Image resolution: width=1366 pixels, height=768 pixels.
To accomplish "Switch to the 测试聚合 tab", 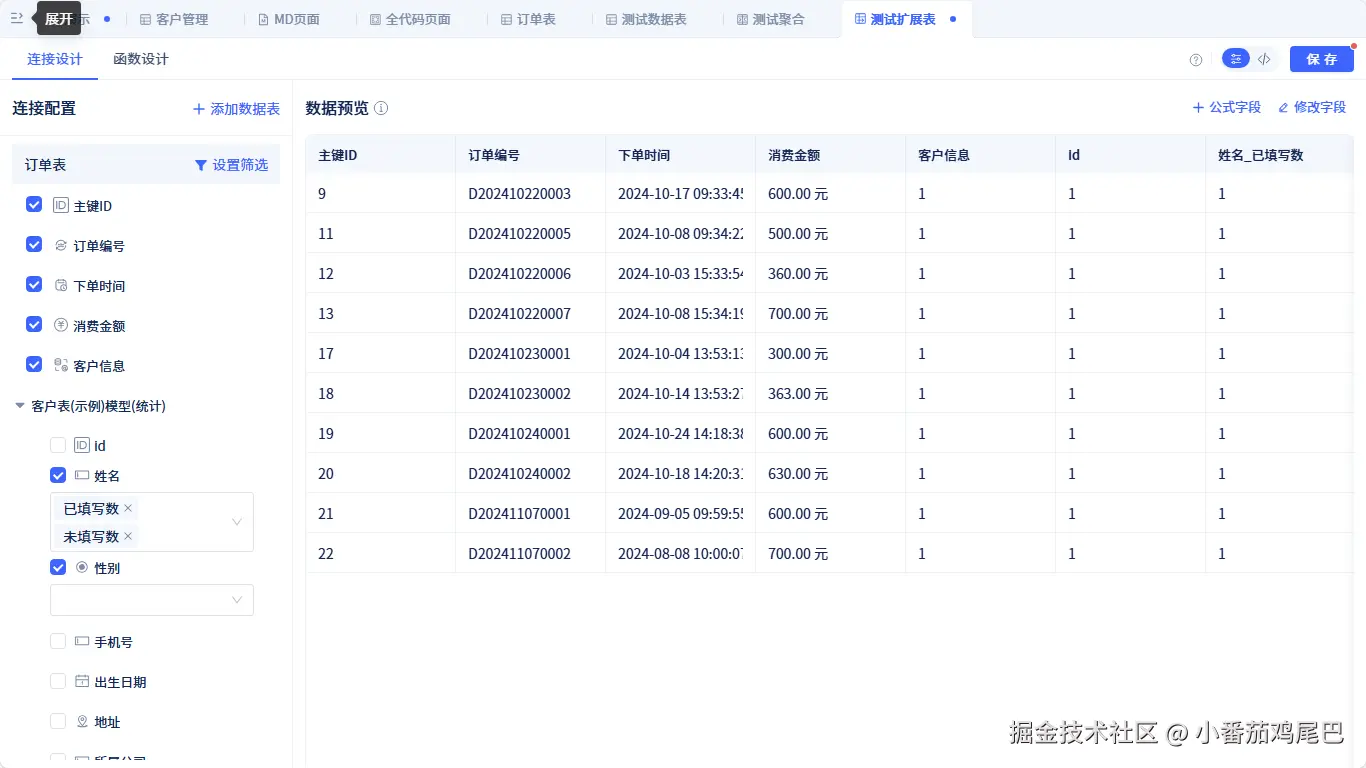I will pyautogui.click(x=770, y=19).
